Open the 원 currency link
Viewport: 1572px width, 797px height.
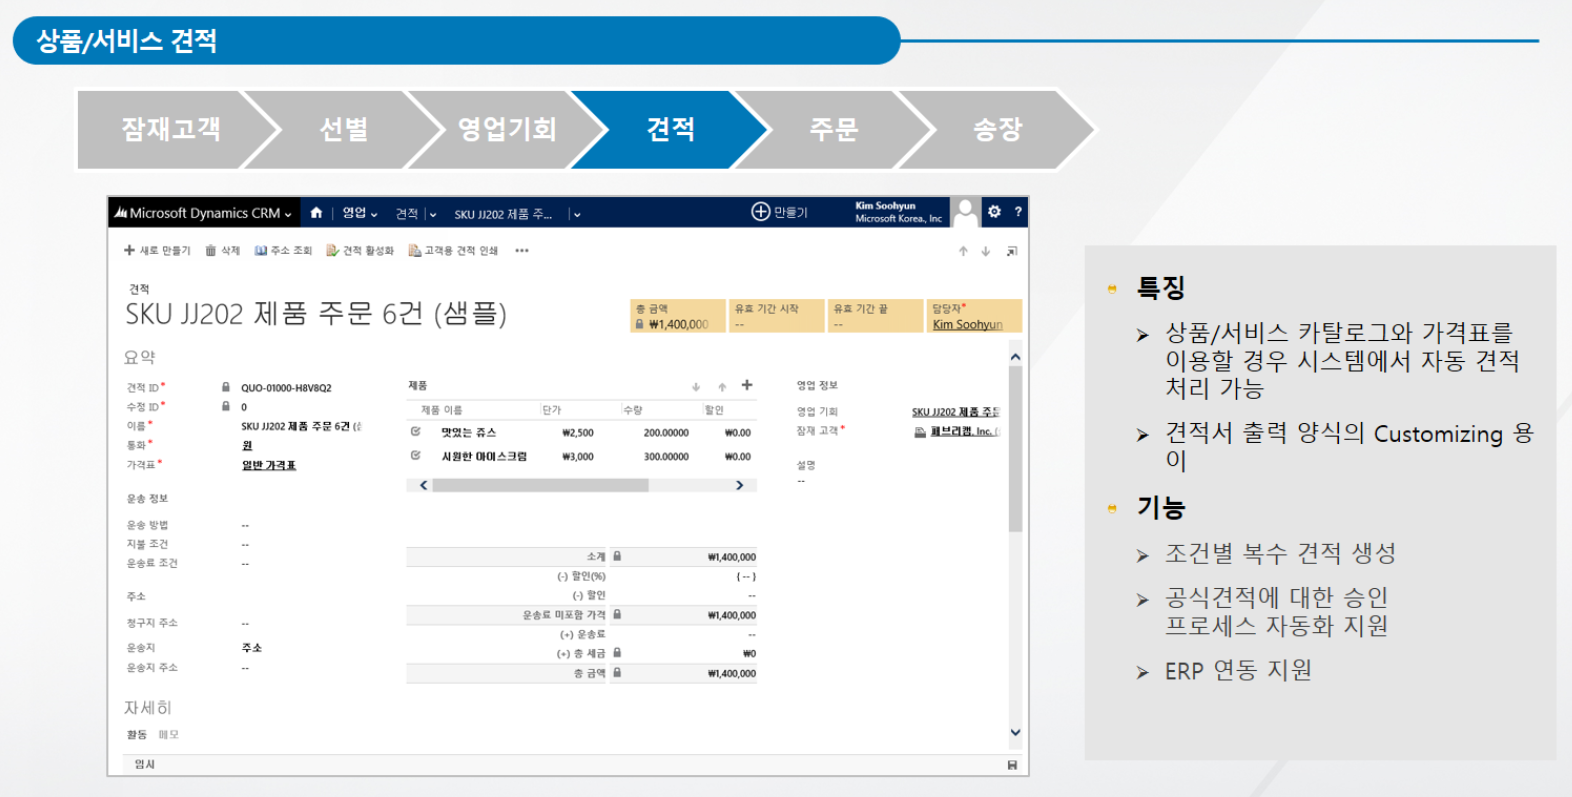tap(247, 446)
